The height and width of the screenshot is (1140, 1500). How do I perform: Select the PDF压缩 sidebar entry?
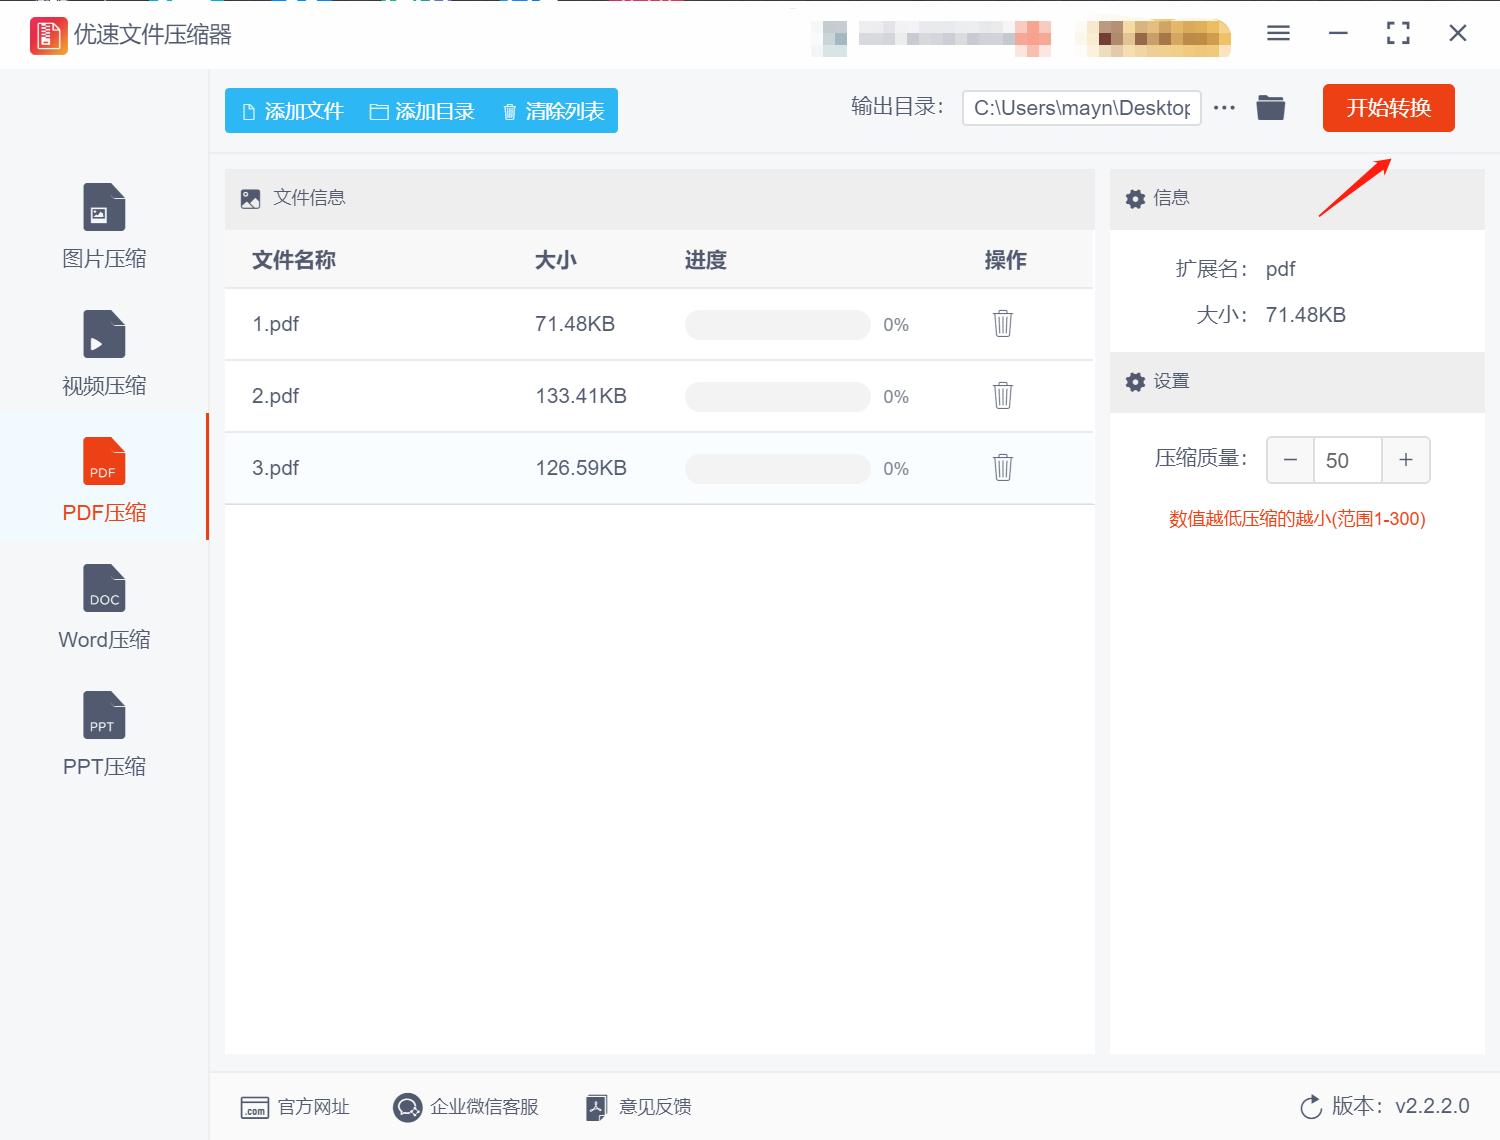[103, 477]
